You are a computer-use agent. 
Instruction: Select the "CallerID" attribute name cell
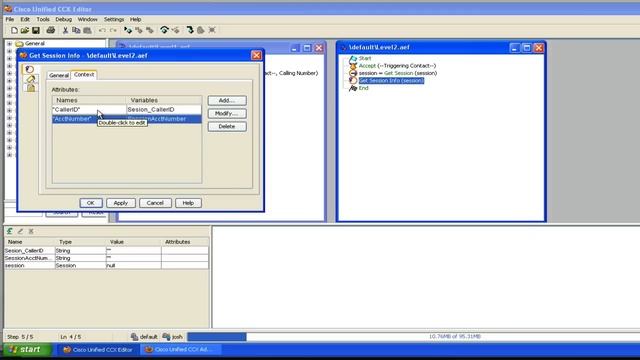point(89,109)
